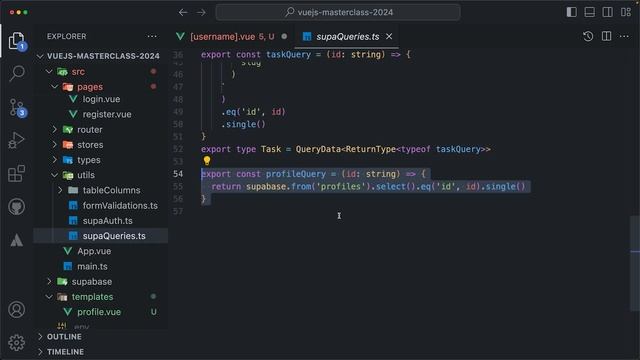The image size is (640, 360).
Task: Open the Manage gear icon
Action: click(16, 342)
